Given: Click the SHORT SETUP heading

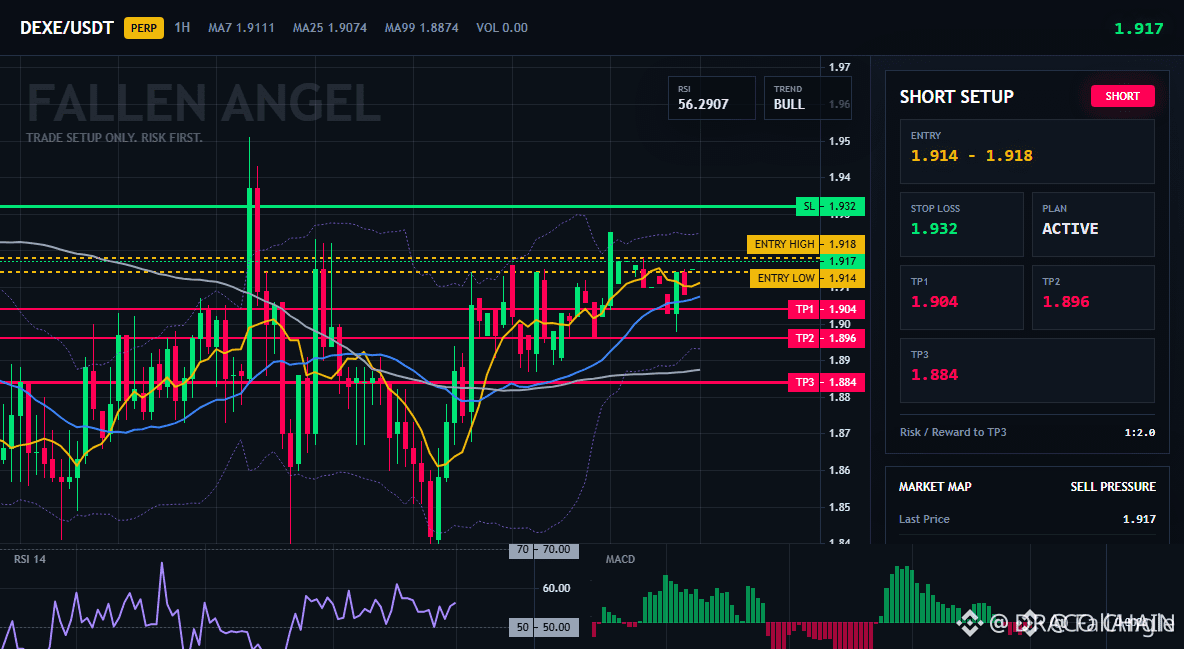Looking at the screenshot, I should click(x=956, y=97).
